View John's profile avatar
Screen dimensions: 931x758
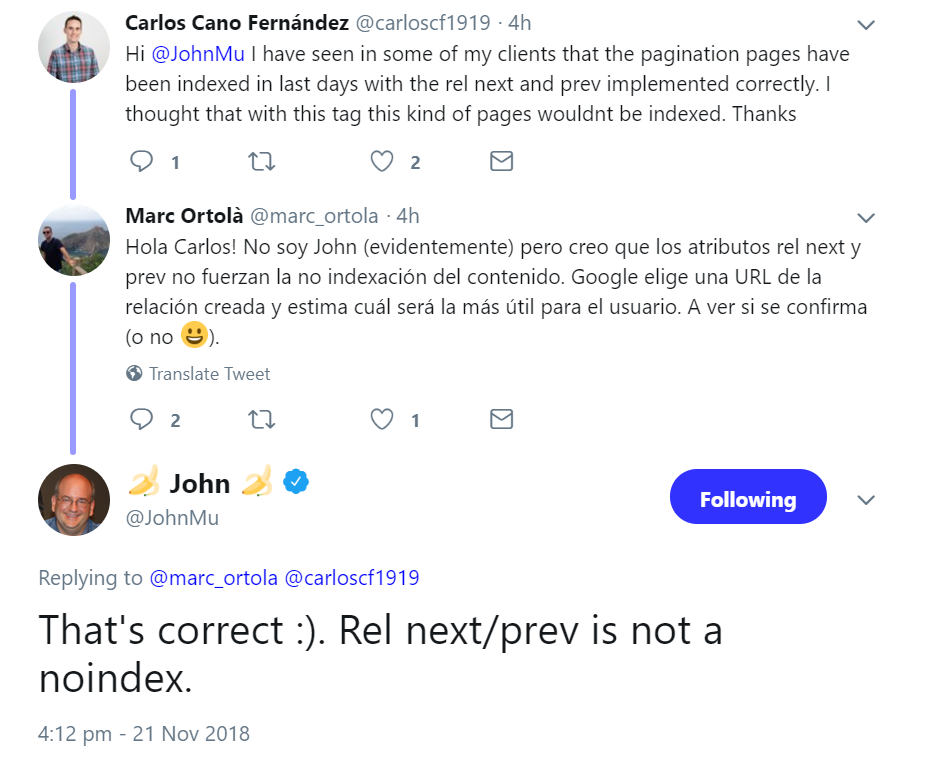[73, 500]
